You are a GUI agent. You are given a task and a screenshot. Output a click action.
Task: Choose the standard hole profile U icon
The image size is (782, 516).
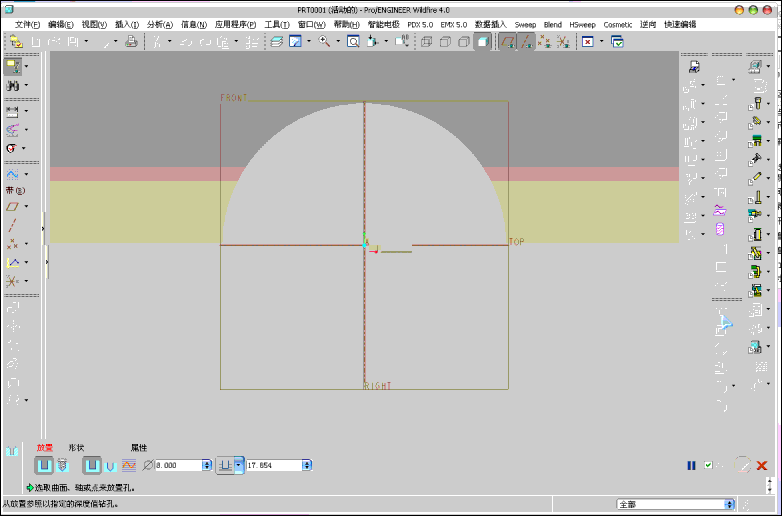point(110,466)
